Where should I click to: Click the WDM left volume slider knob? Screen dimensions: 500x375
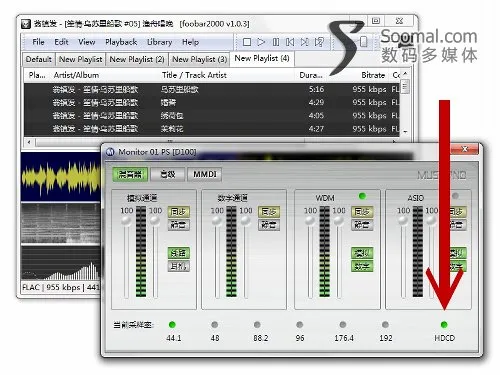tap(310, 221)
